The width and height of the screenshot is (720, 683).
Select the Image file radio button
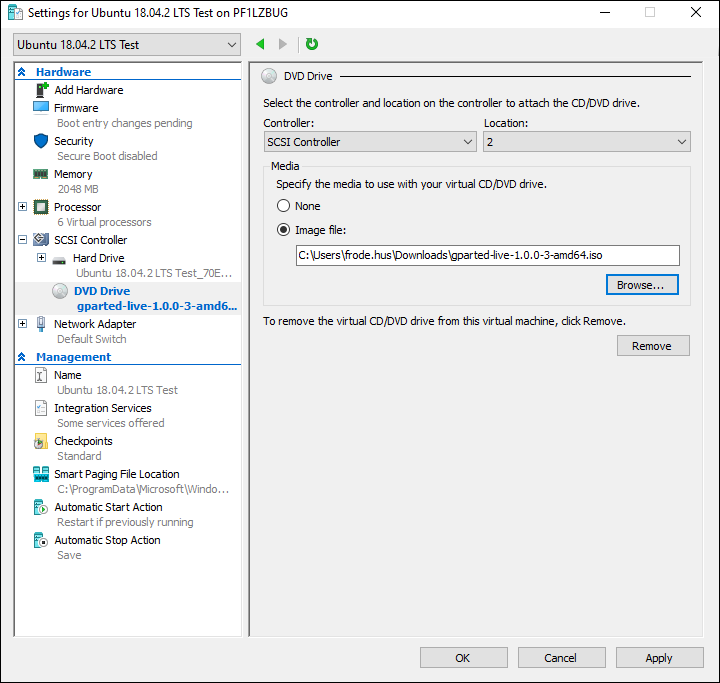tap(283, 229)
